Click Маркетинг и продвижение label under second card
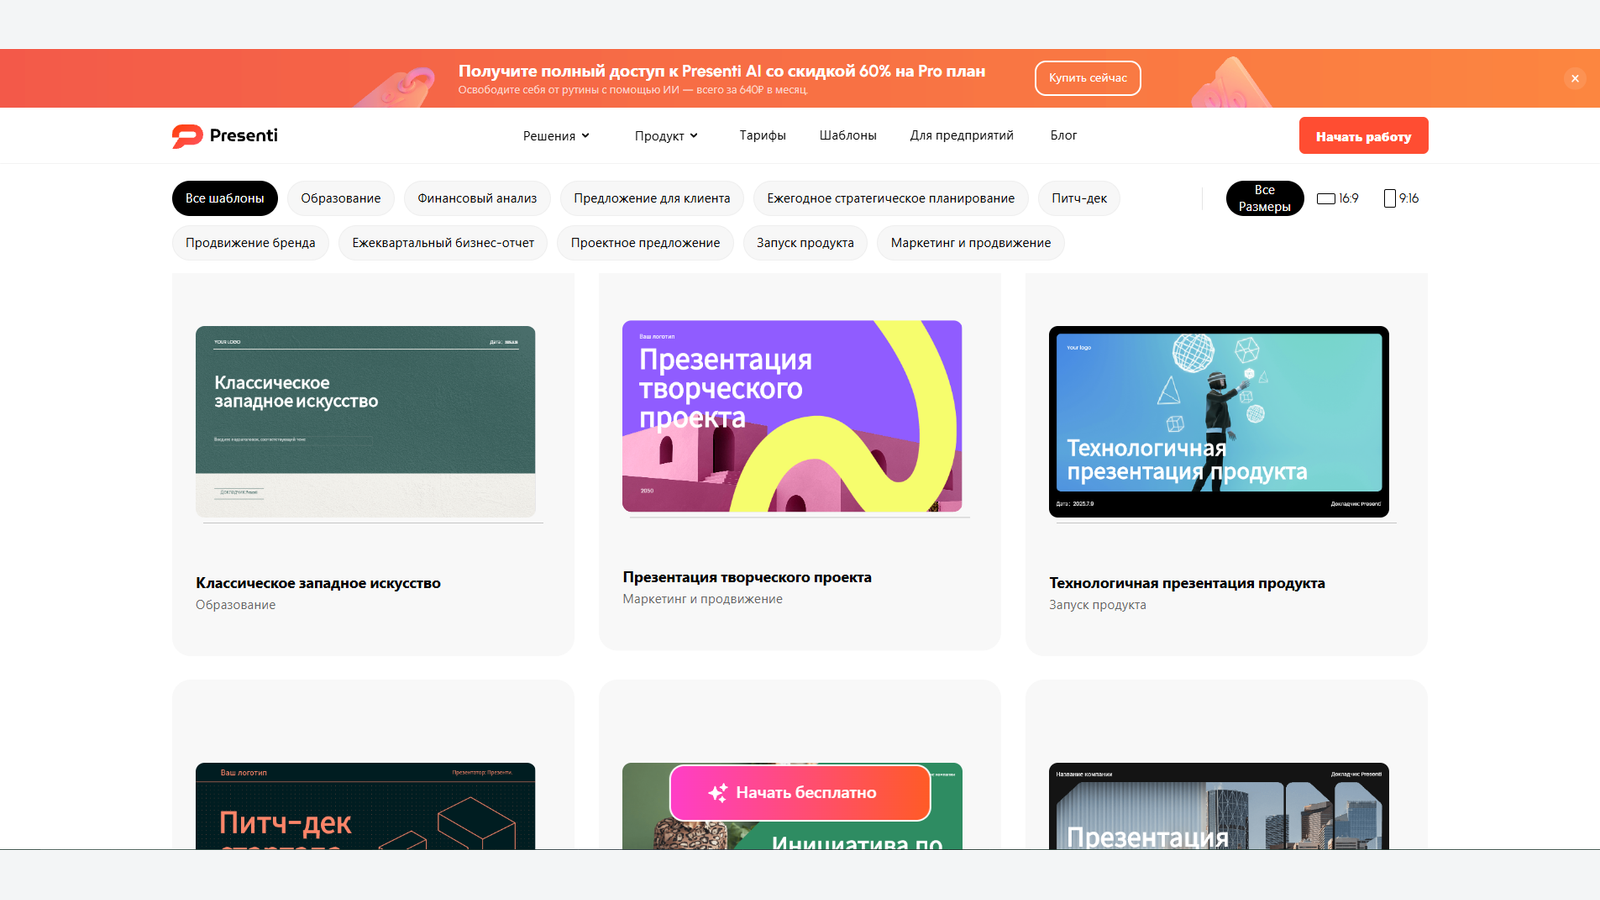Screen dimensions: 1600x900 point(702,599)
